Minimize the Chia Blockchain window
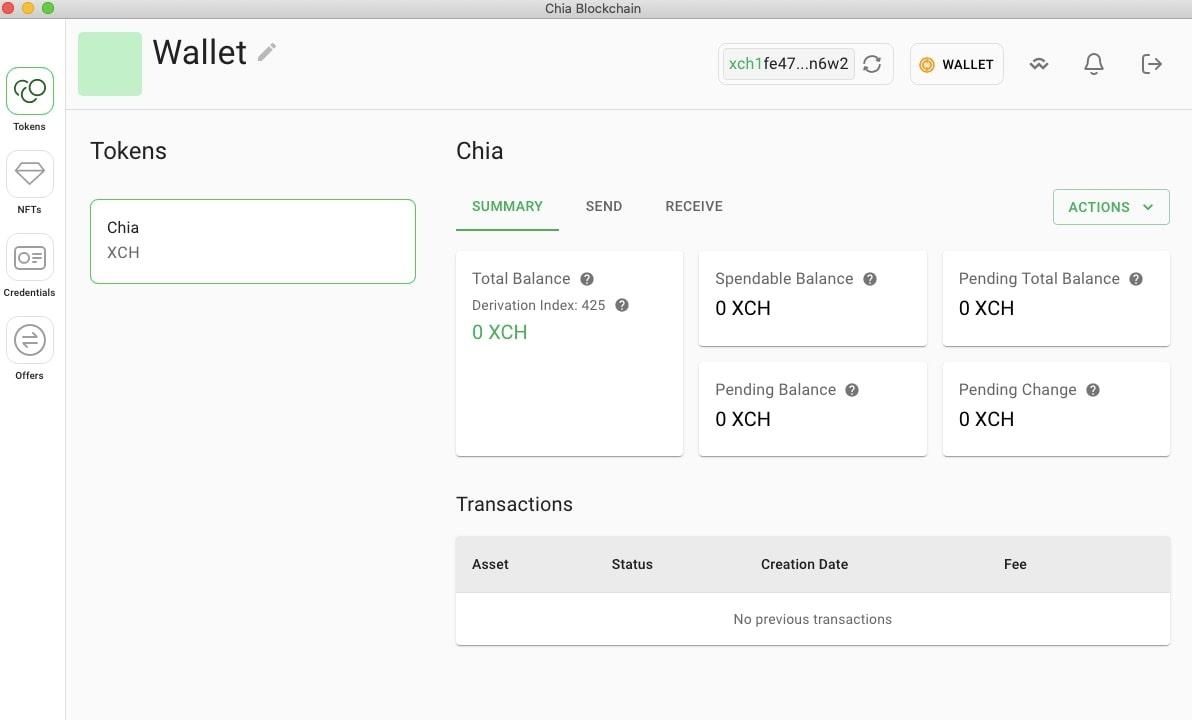1192x720 pixels. click(28, 8)
